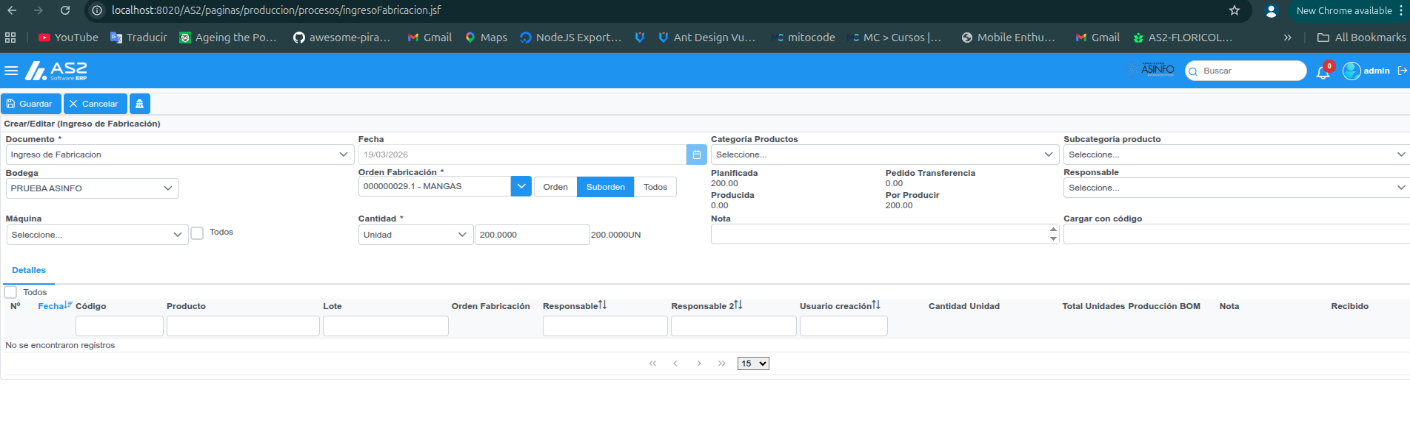
Task: Expand the Categoría Productos dropdown
Action: pyautogui.click(x=885, y=155)
